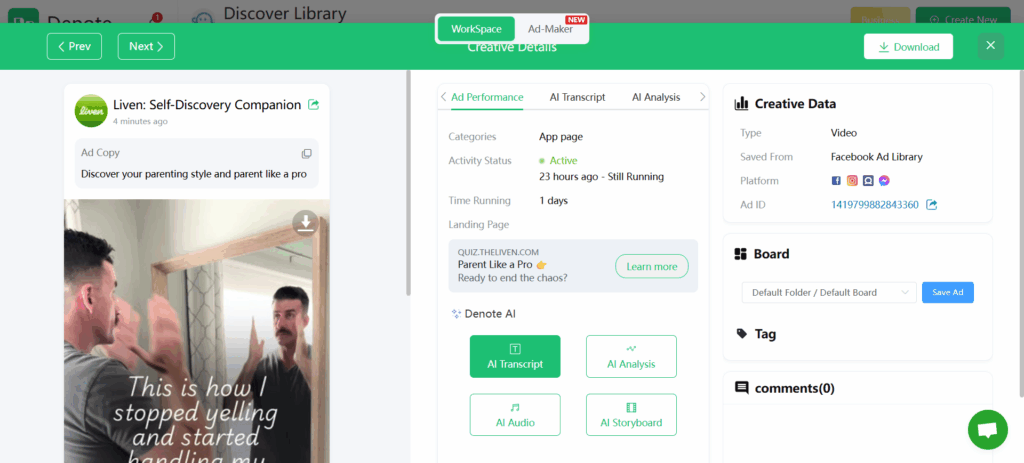Click the Learn more button

point(651,266)
